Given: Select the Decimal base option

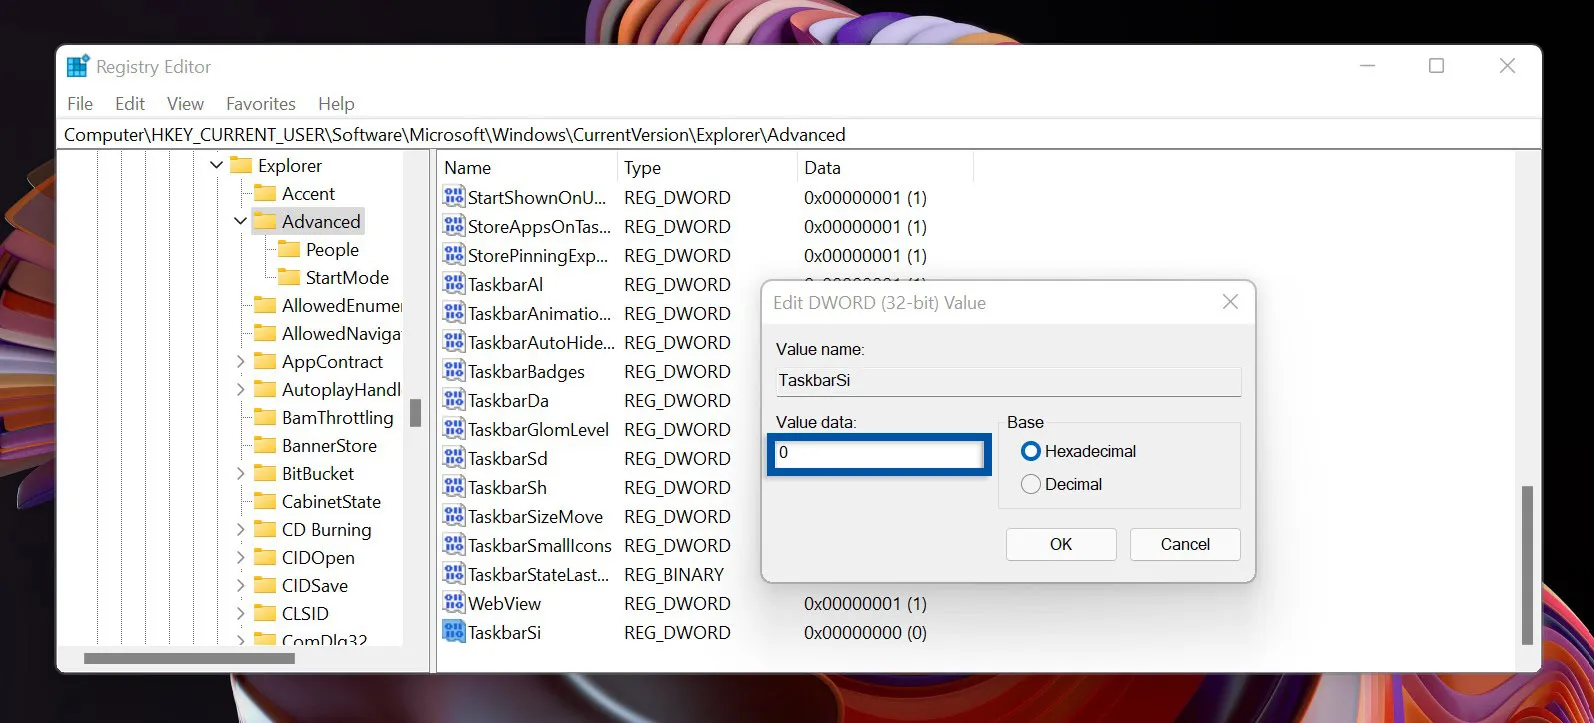Looking at the screenshot, I should click(1031, 484).
